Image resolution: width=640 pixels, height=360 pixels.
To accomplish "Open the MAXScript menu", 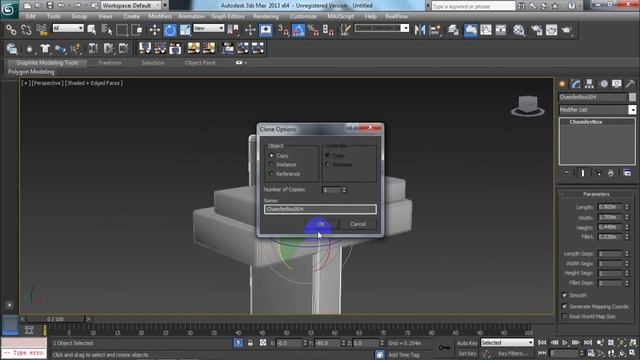I will [x=340, y=16].
